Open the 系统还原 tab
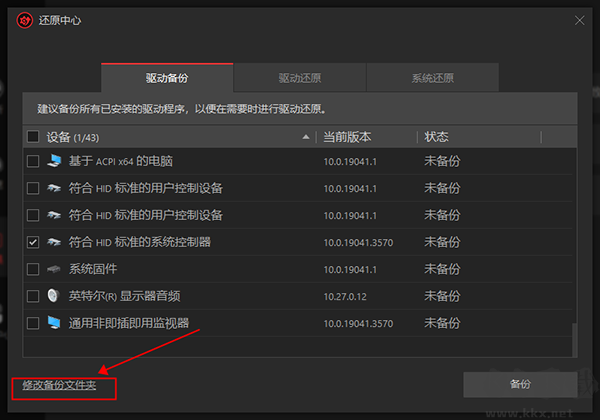Screen dimensions: 600x420 (432, 77)
